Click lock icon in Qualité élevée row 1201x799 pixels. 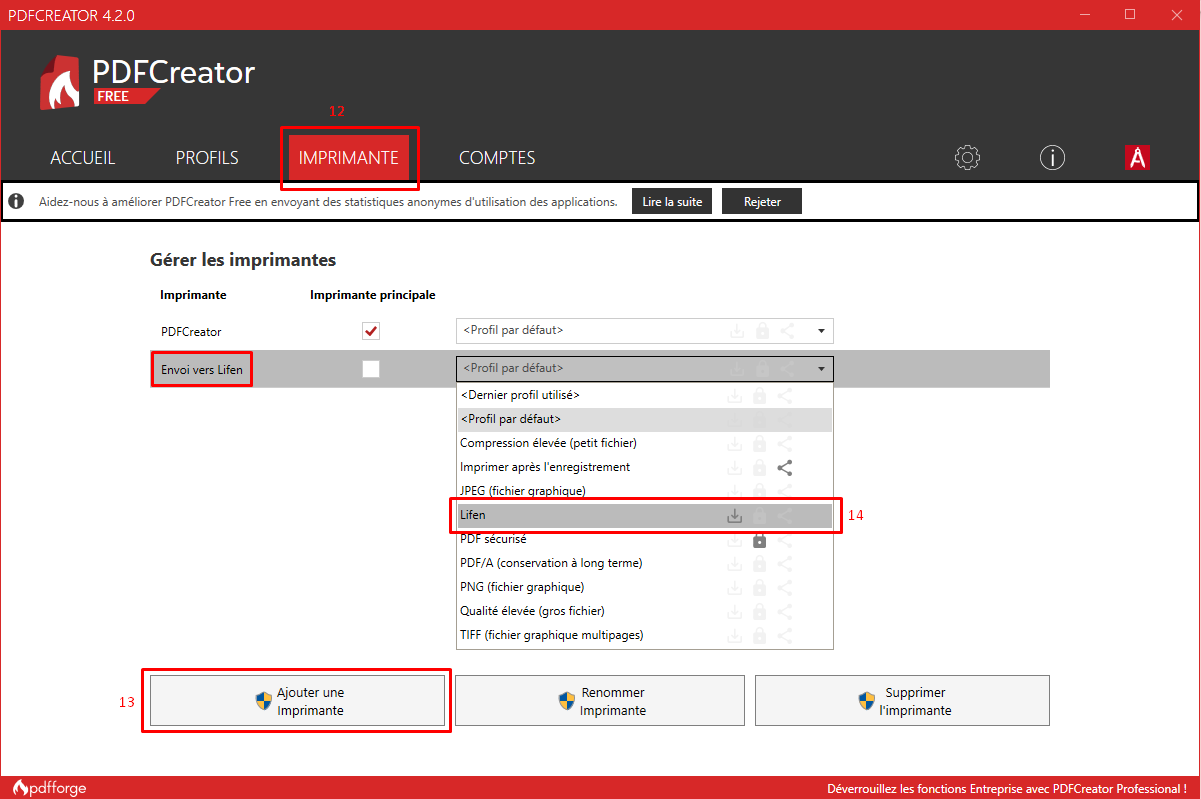click(x=760, y=611)
